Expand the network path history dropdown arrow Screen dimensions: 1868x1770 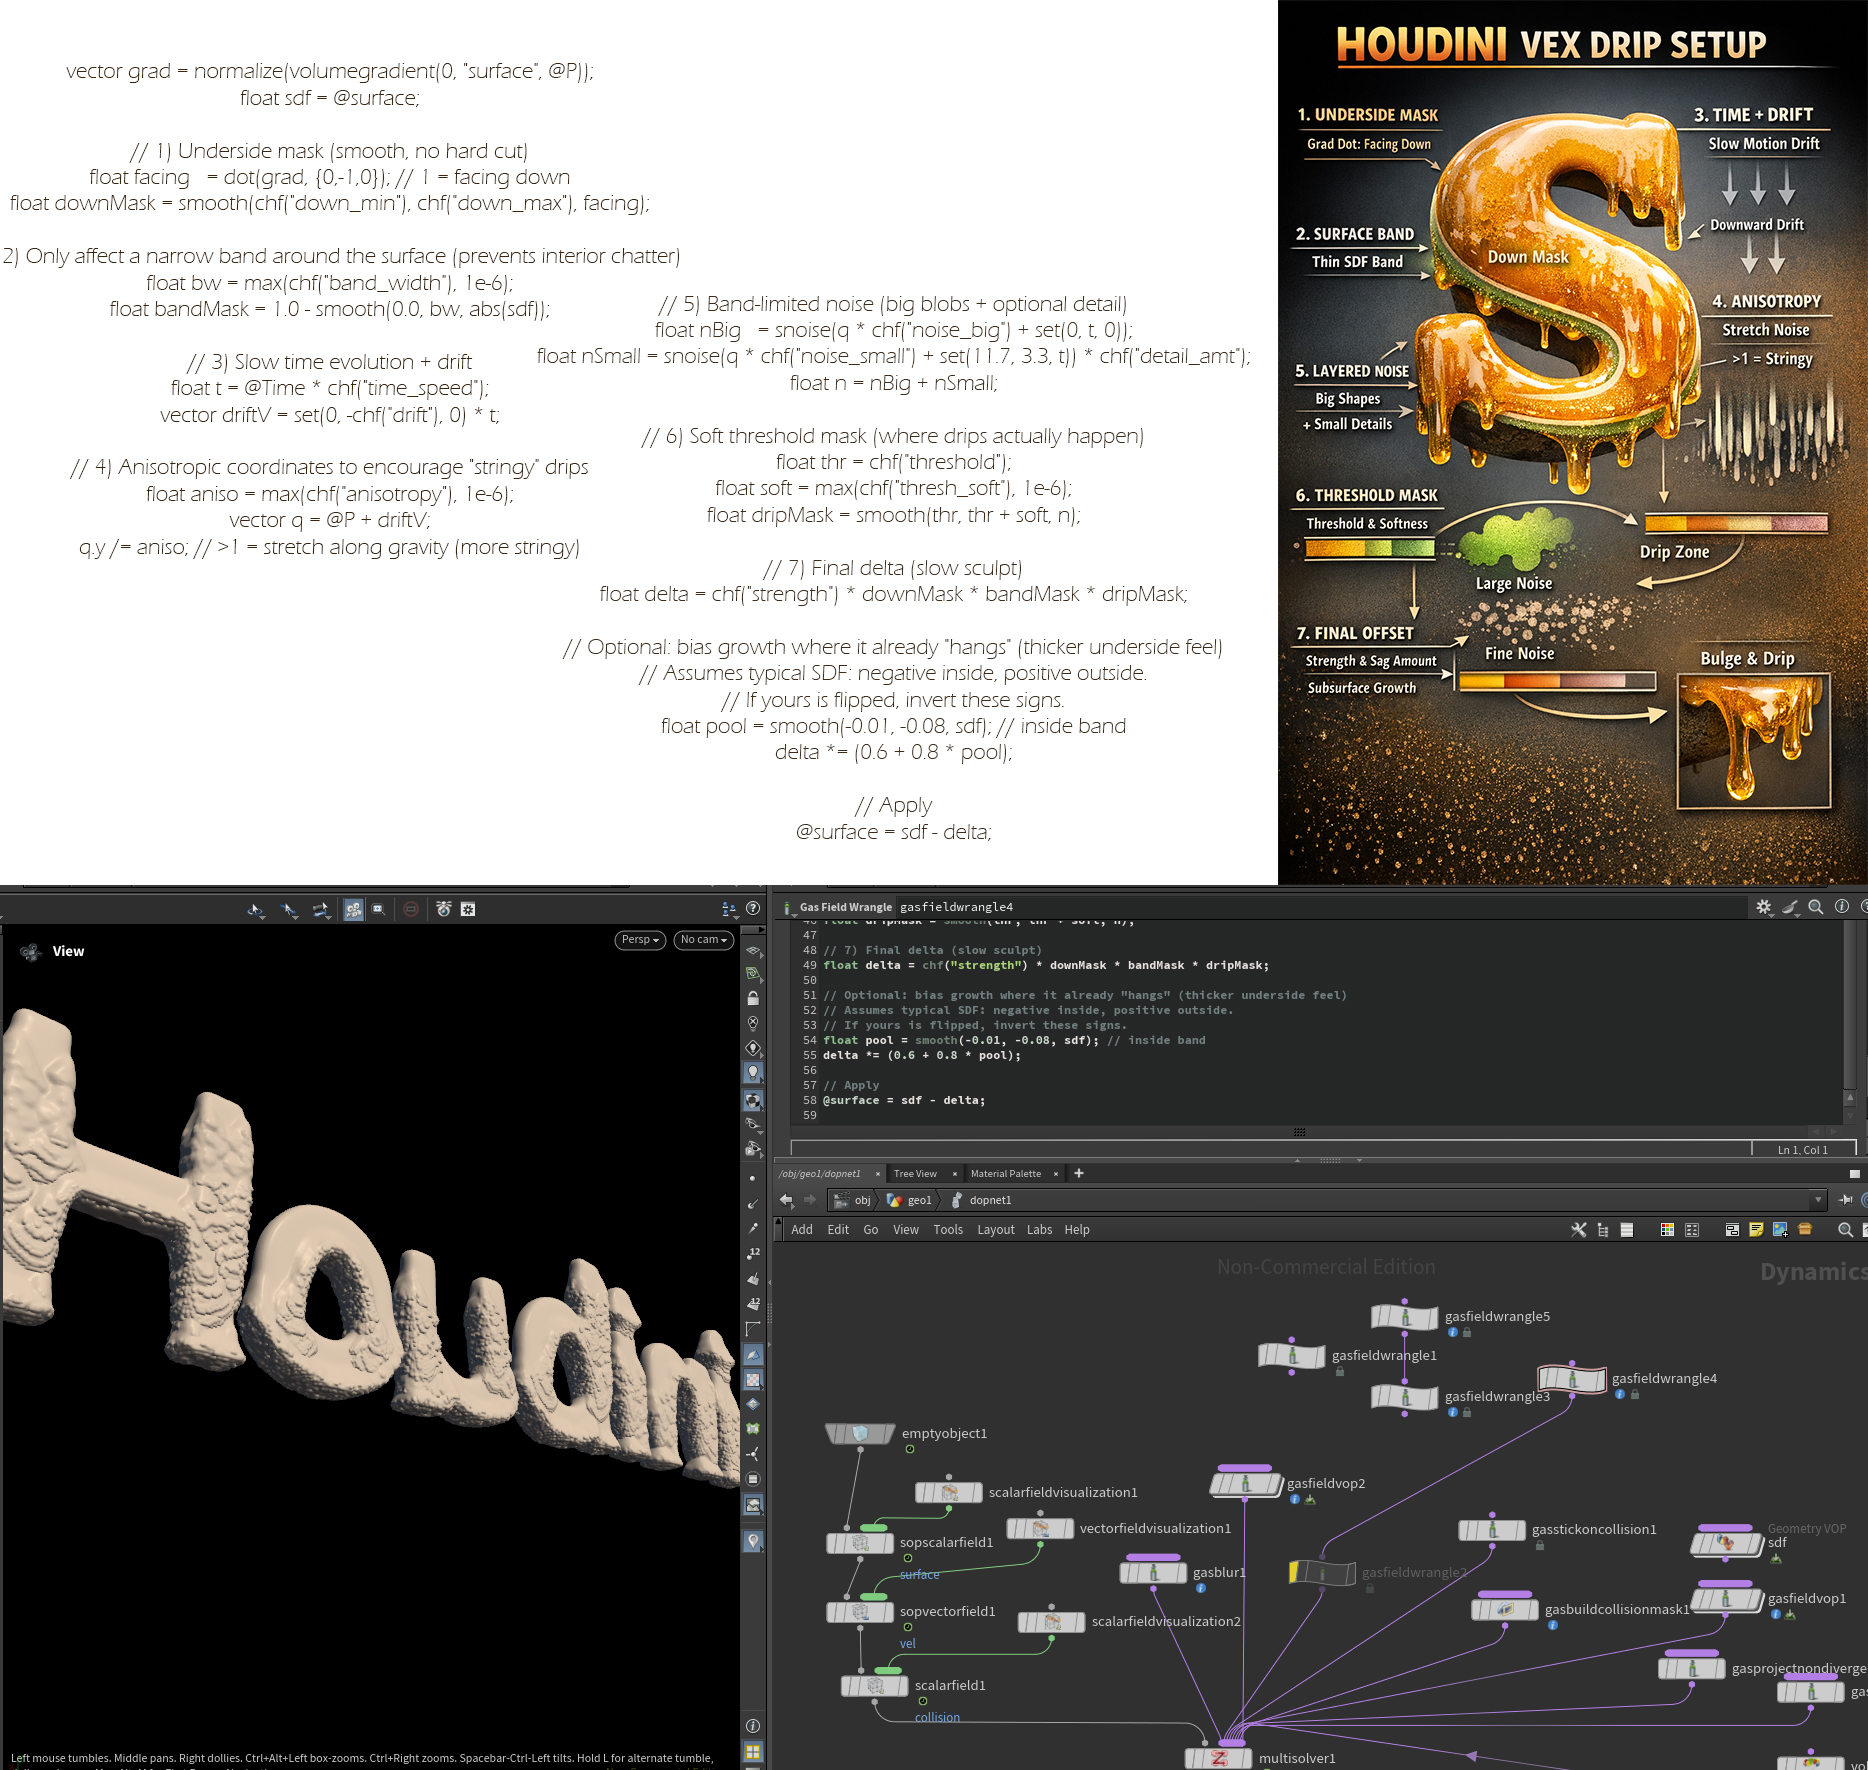[x=1817, y=1200]
